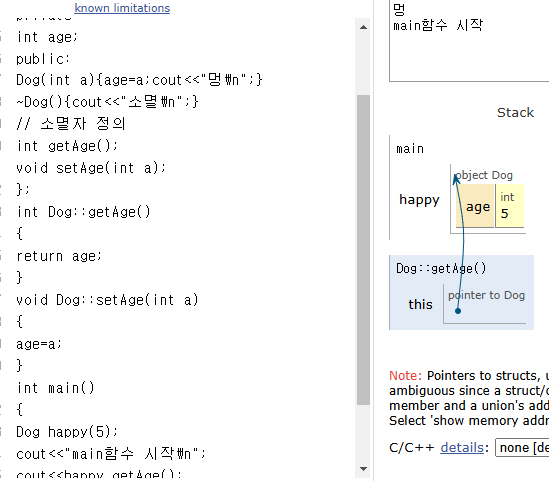The height and width of the screenshot is (481, 549).
Task: Click the code editor vertical scrollbar thumb
Action: click(363, 250)
